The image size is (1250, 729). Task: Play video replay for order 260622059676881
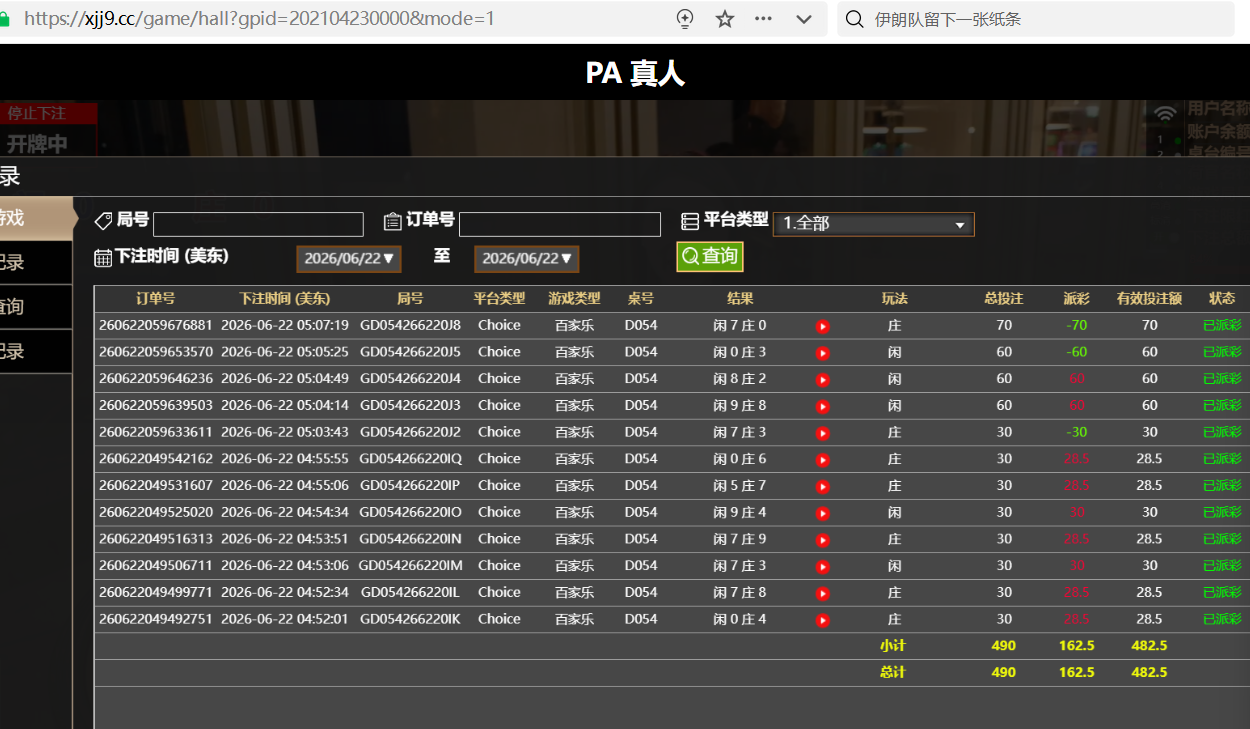(x=822, y=326)
